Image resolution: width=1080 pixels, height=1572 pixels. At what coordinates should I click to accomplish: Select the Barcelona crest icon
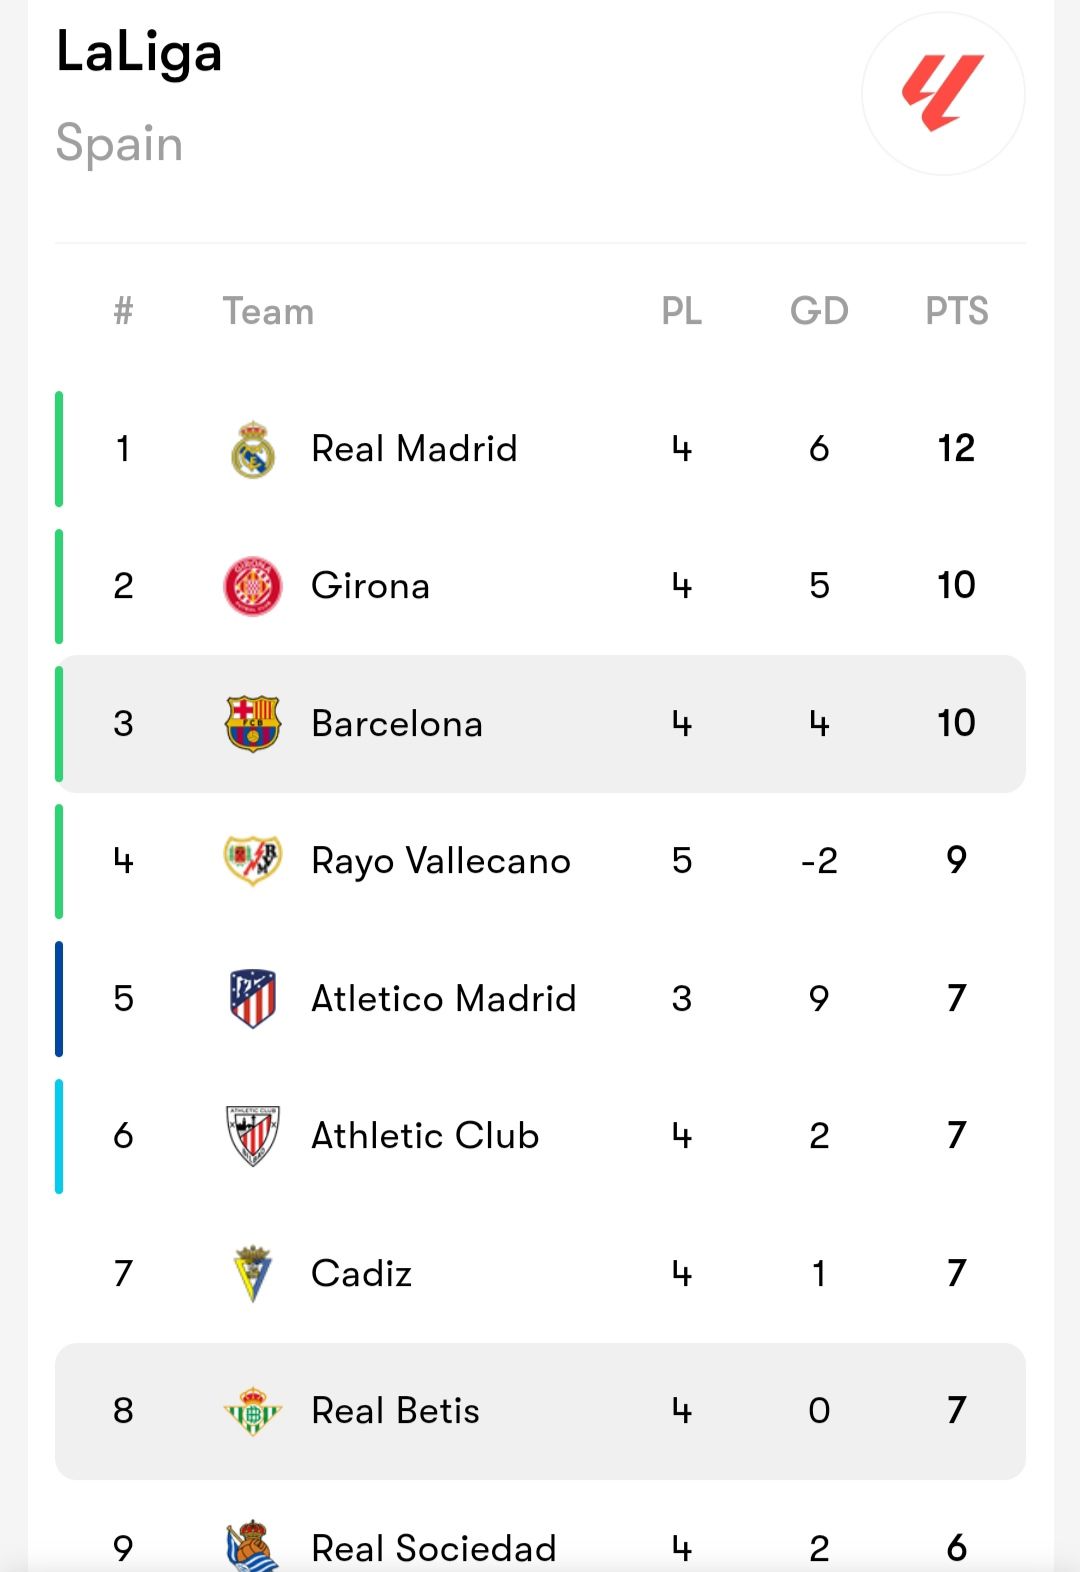tap(253, 724)
